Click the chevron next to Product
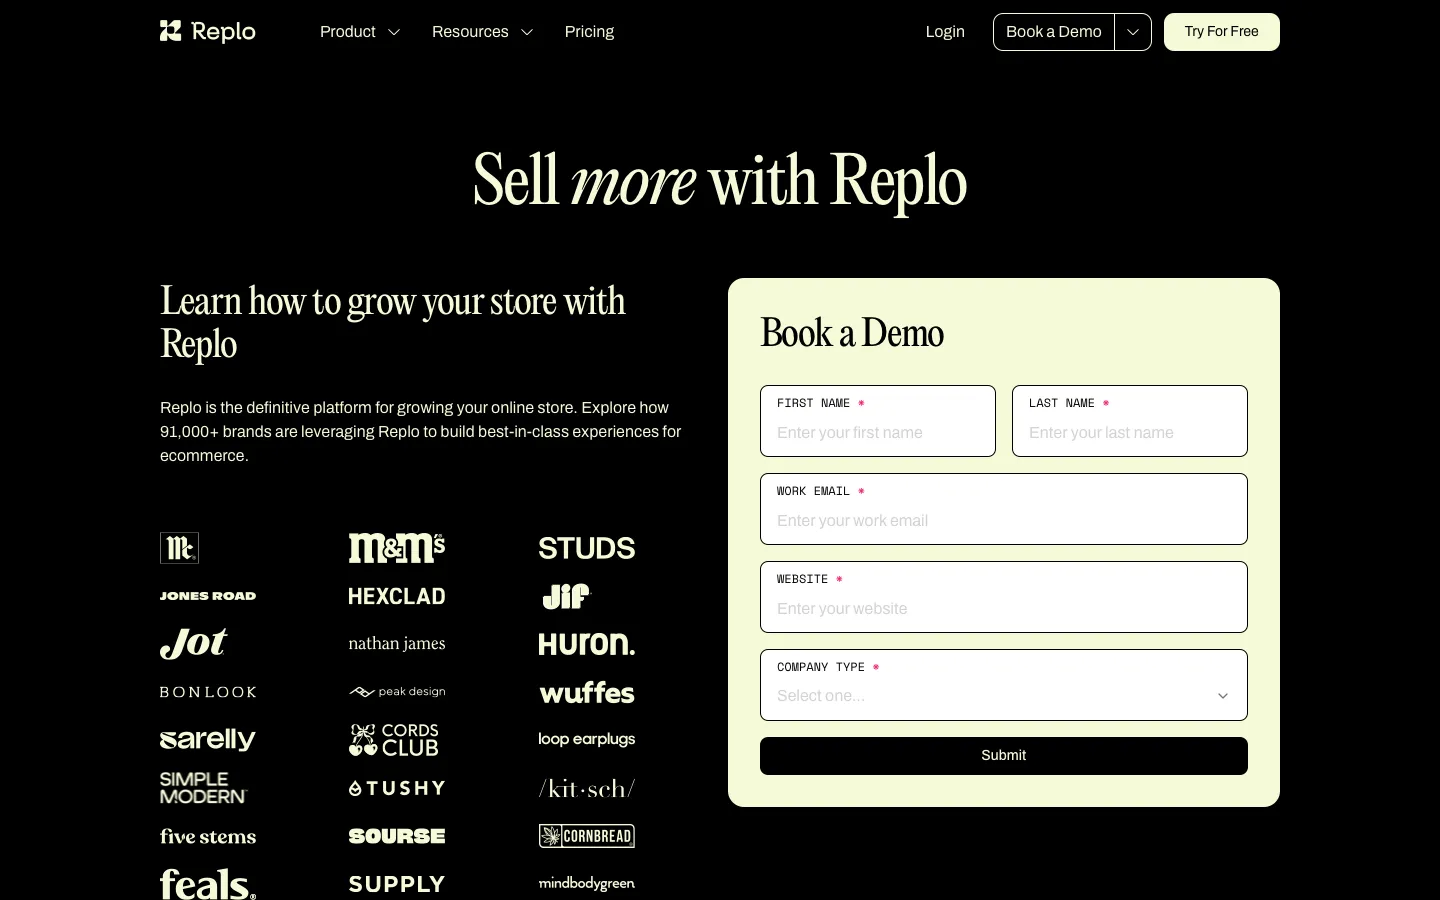1440x900 pixels. point(394,32)
